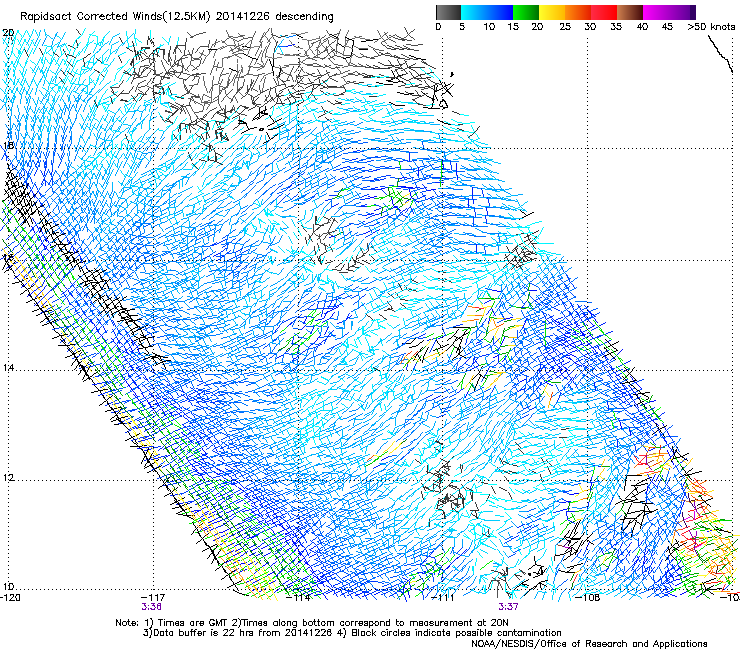Click the red 30-35 knots legend swatch
The height and width of the screenshot is (650, 740).
click(604, 12)
